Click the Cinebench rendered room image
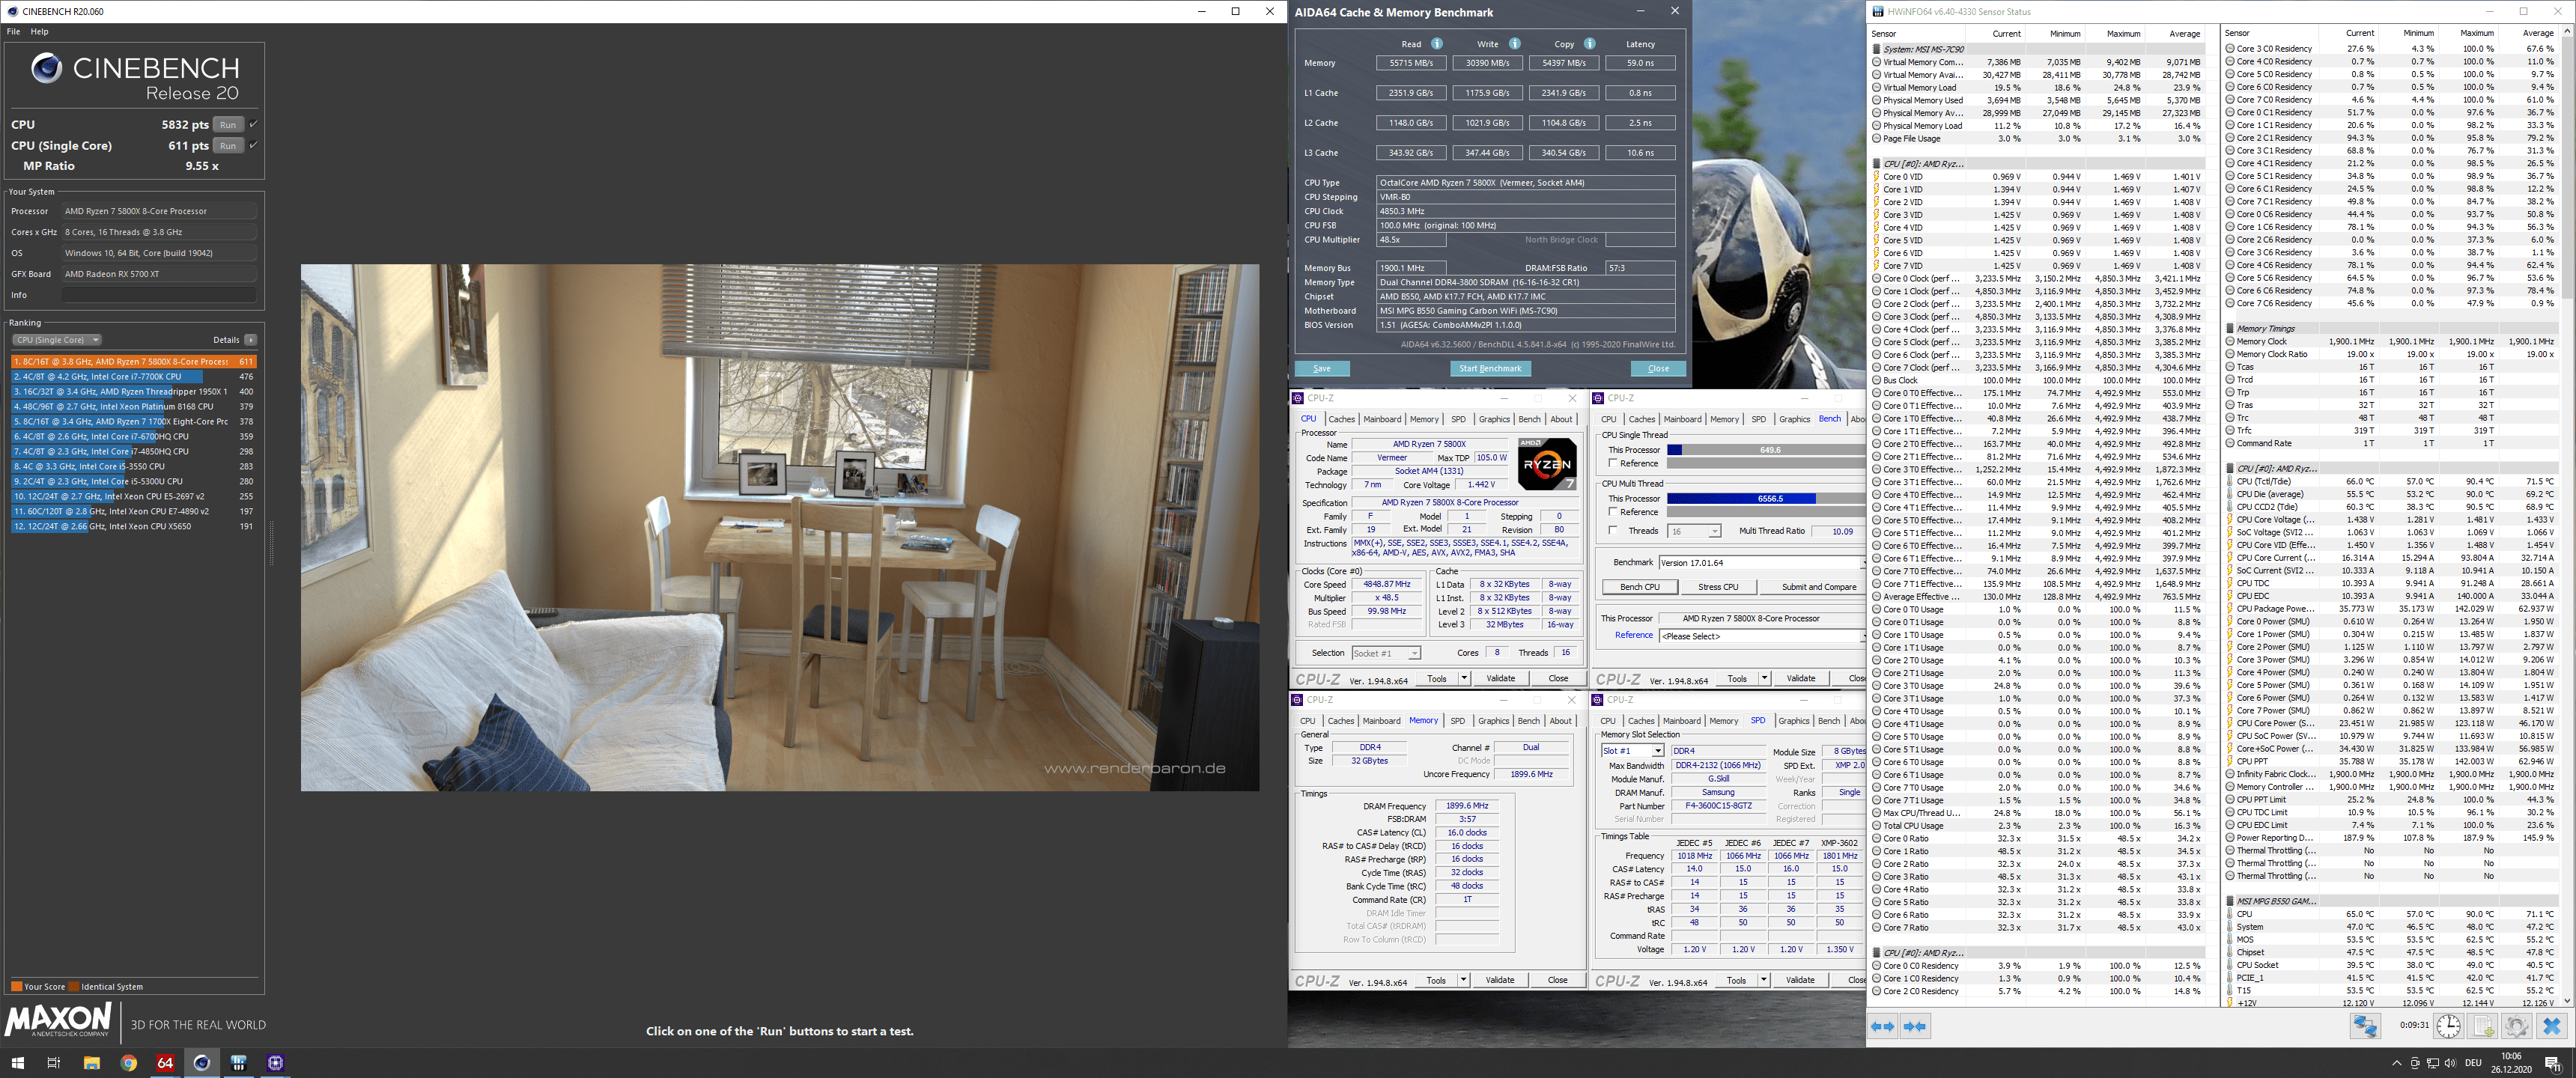The width and height of the screenshot is (2576, 1078). tap(780, 528)
